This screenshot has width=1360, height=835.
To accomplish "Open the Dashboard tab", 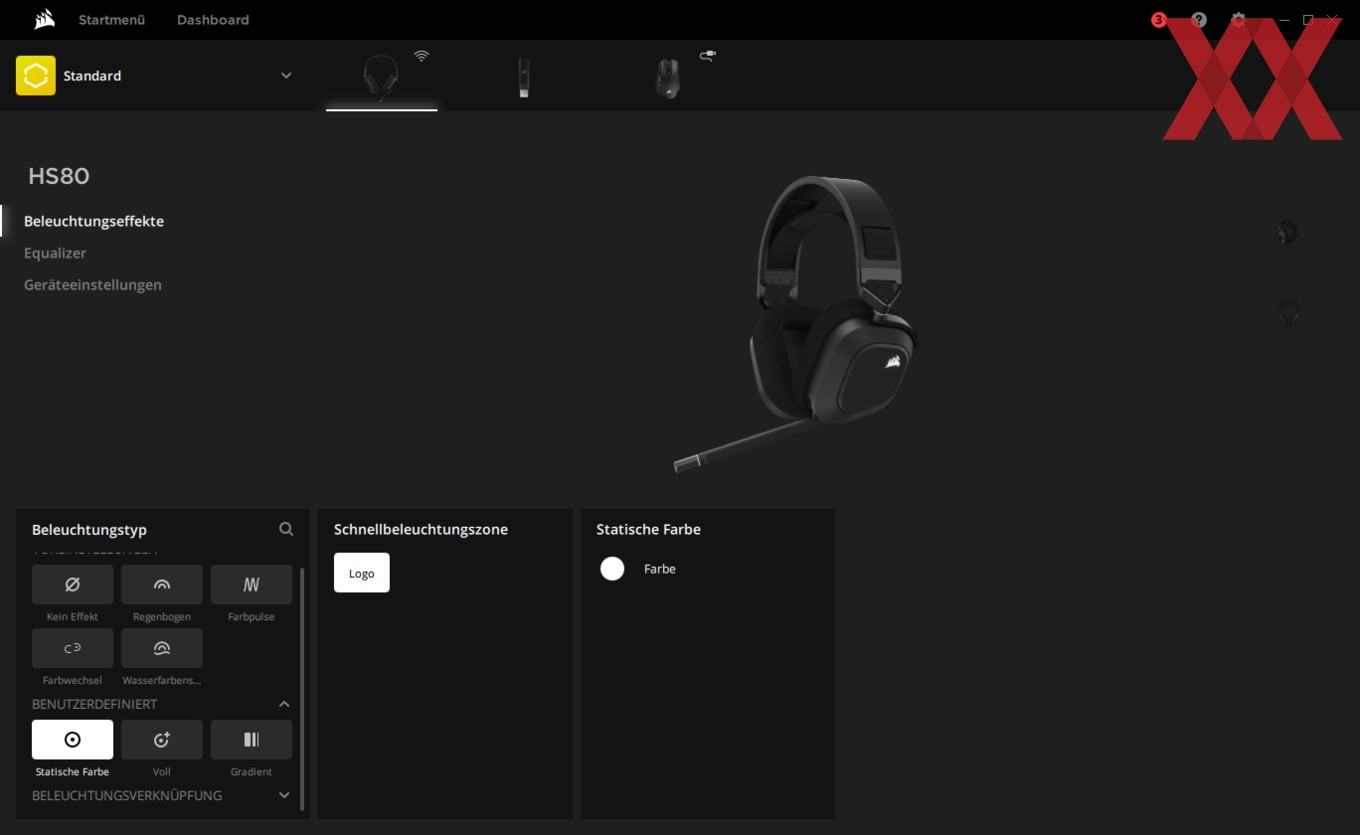I will pos(213,20).
